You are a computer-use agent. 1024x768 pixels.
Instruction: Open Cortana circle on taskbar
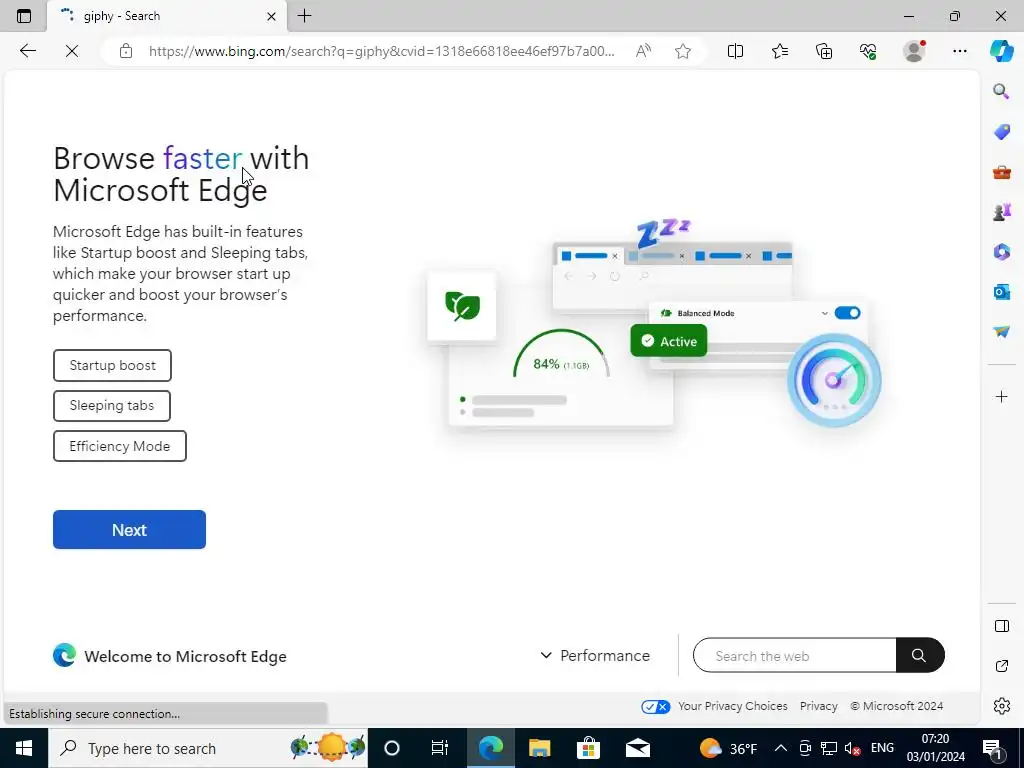coord(392,748)
